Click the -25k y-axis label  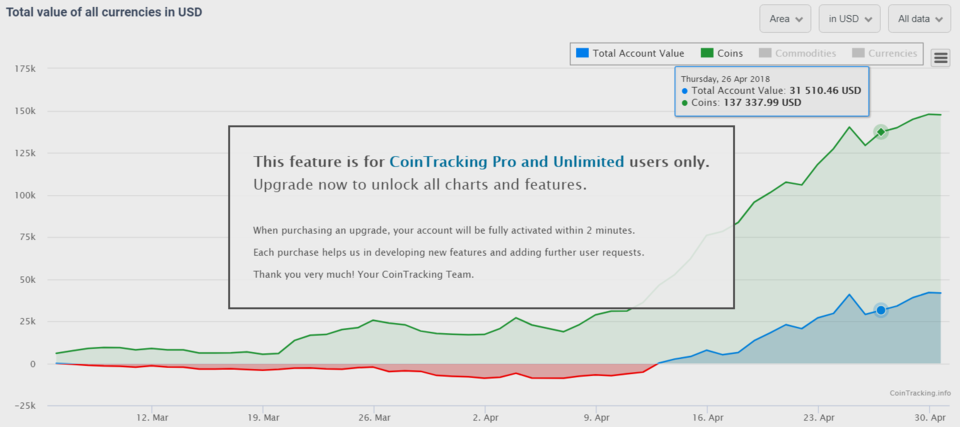coord(26,406)
